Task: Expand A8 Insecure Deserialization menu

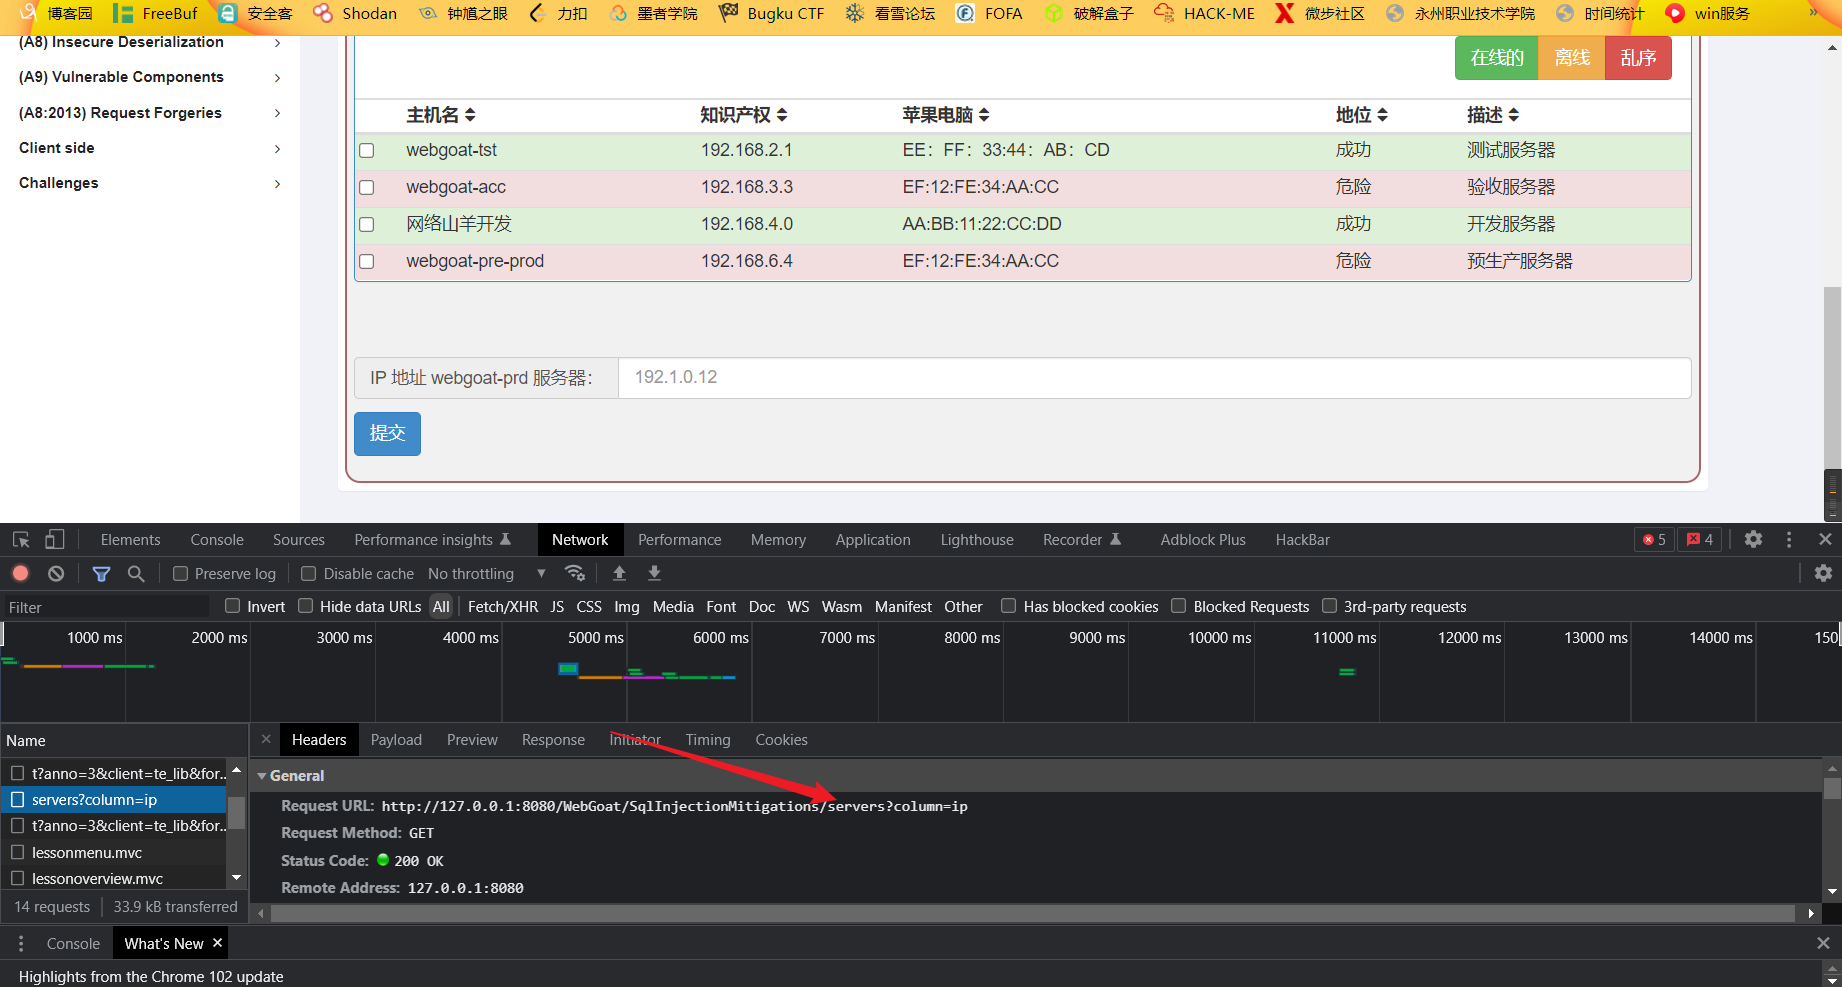Action: point(150,43)
